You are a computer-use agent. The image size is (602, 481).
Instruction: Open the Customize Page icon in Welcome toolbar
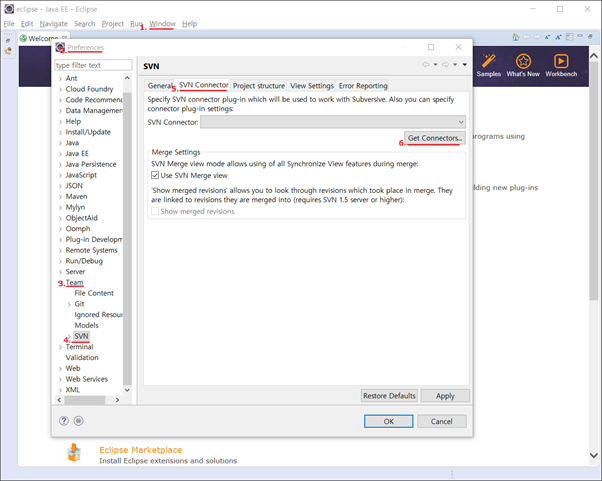pos(569,37)
